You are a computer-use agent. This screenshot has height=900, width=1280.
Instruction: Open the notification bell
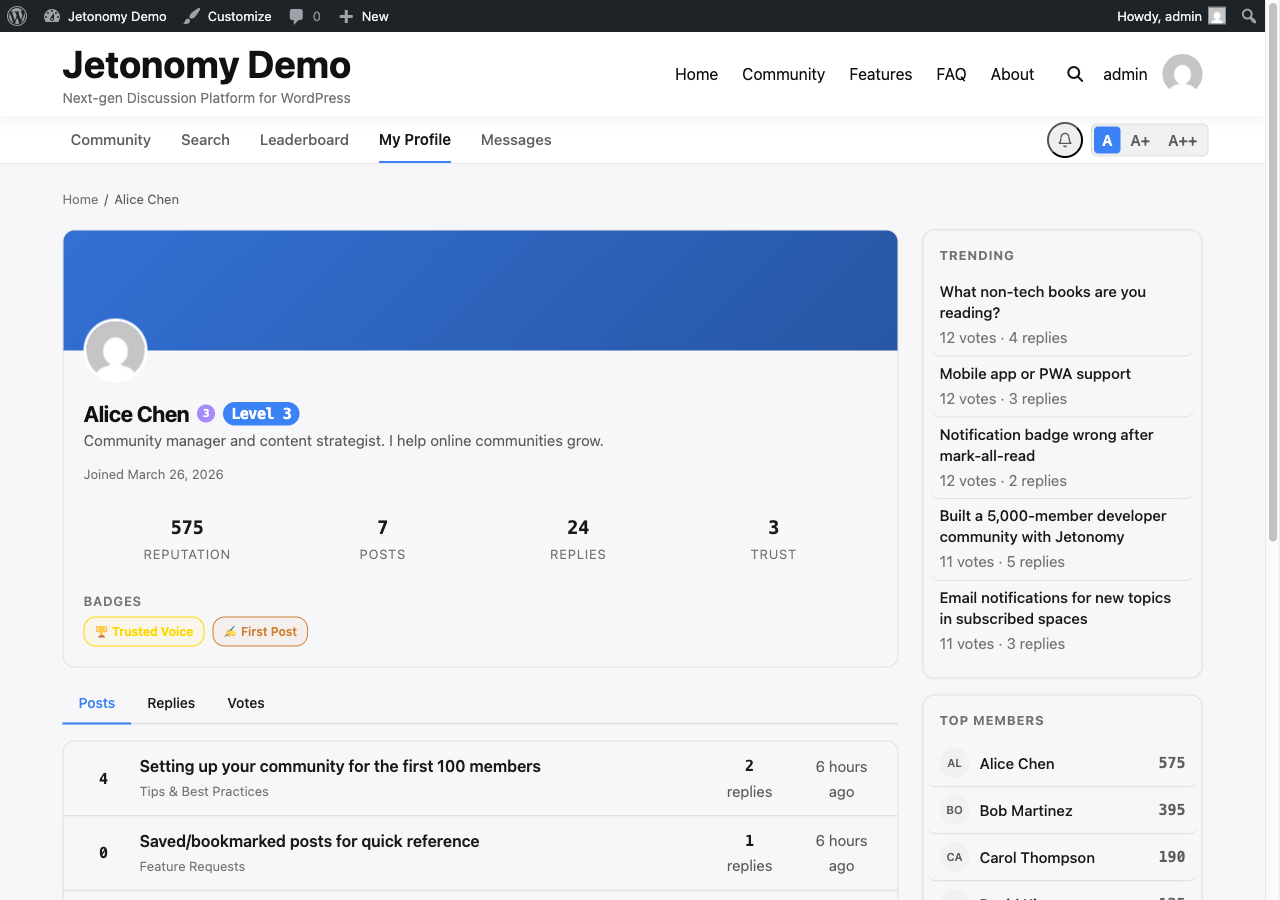(1064, 140)
